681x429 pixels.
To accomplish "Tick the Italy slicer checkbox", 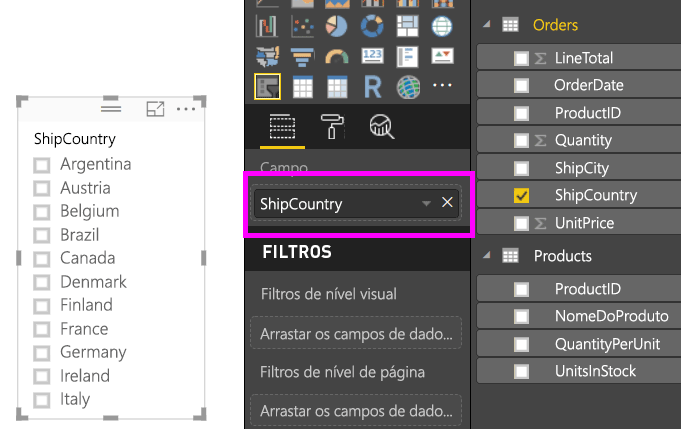I will tap(42, 400).
